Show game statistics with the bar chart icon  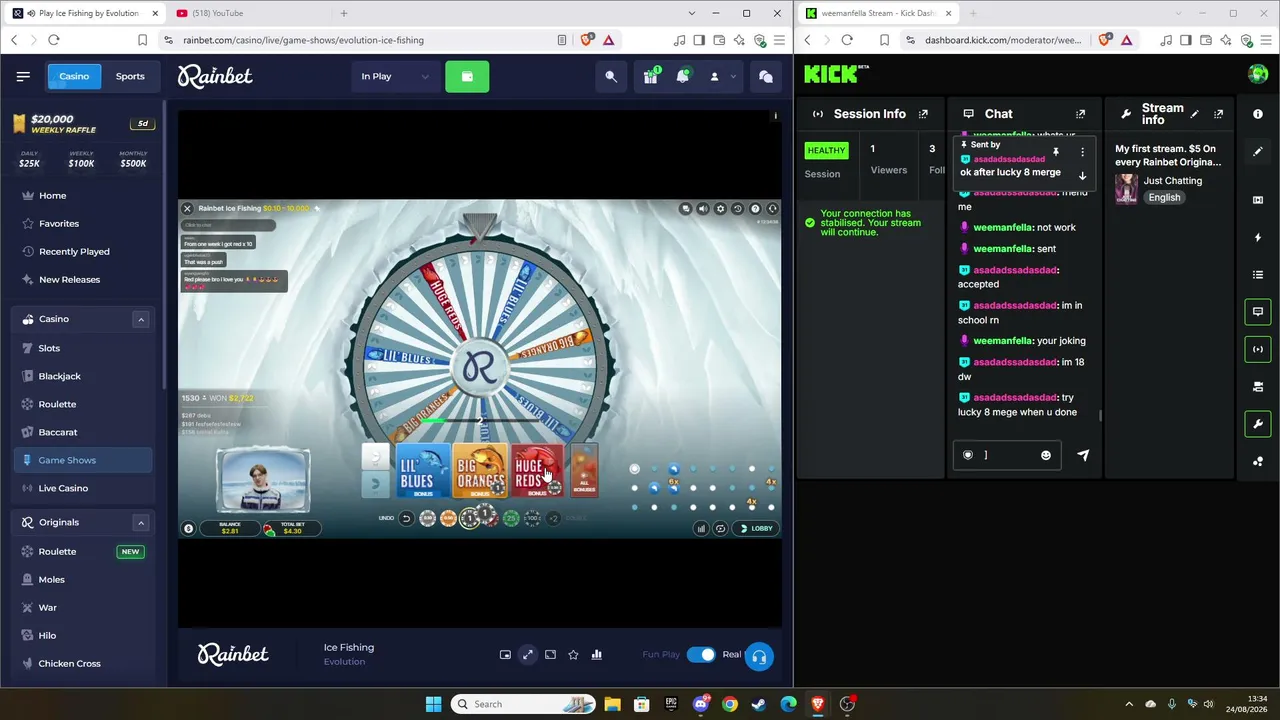pos(596,654)
